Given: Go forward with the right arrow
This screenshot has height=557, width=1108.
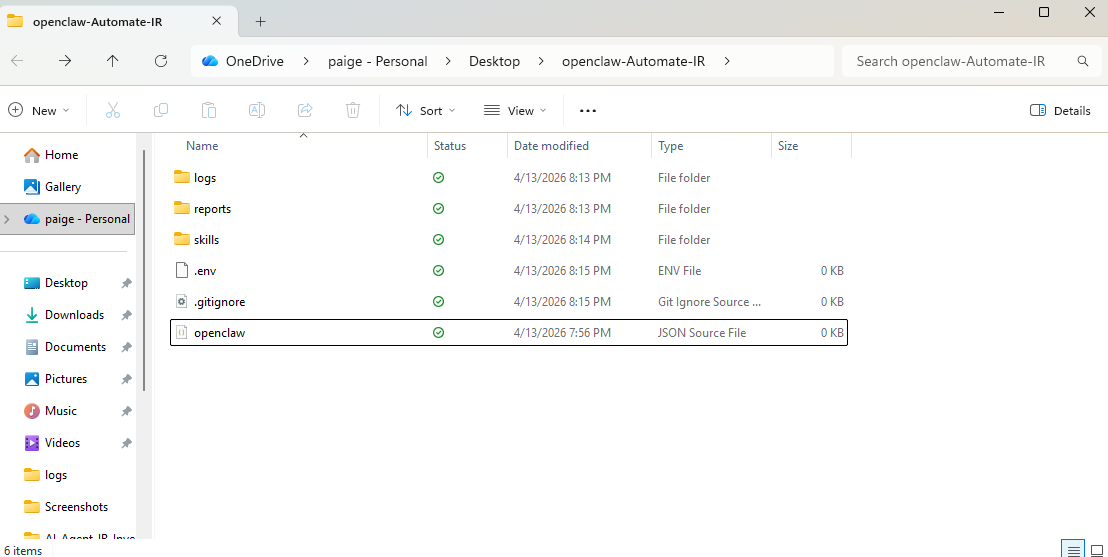Looking at the screenshot, I should point(65,61).
